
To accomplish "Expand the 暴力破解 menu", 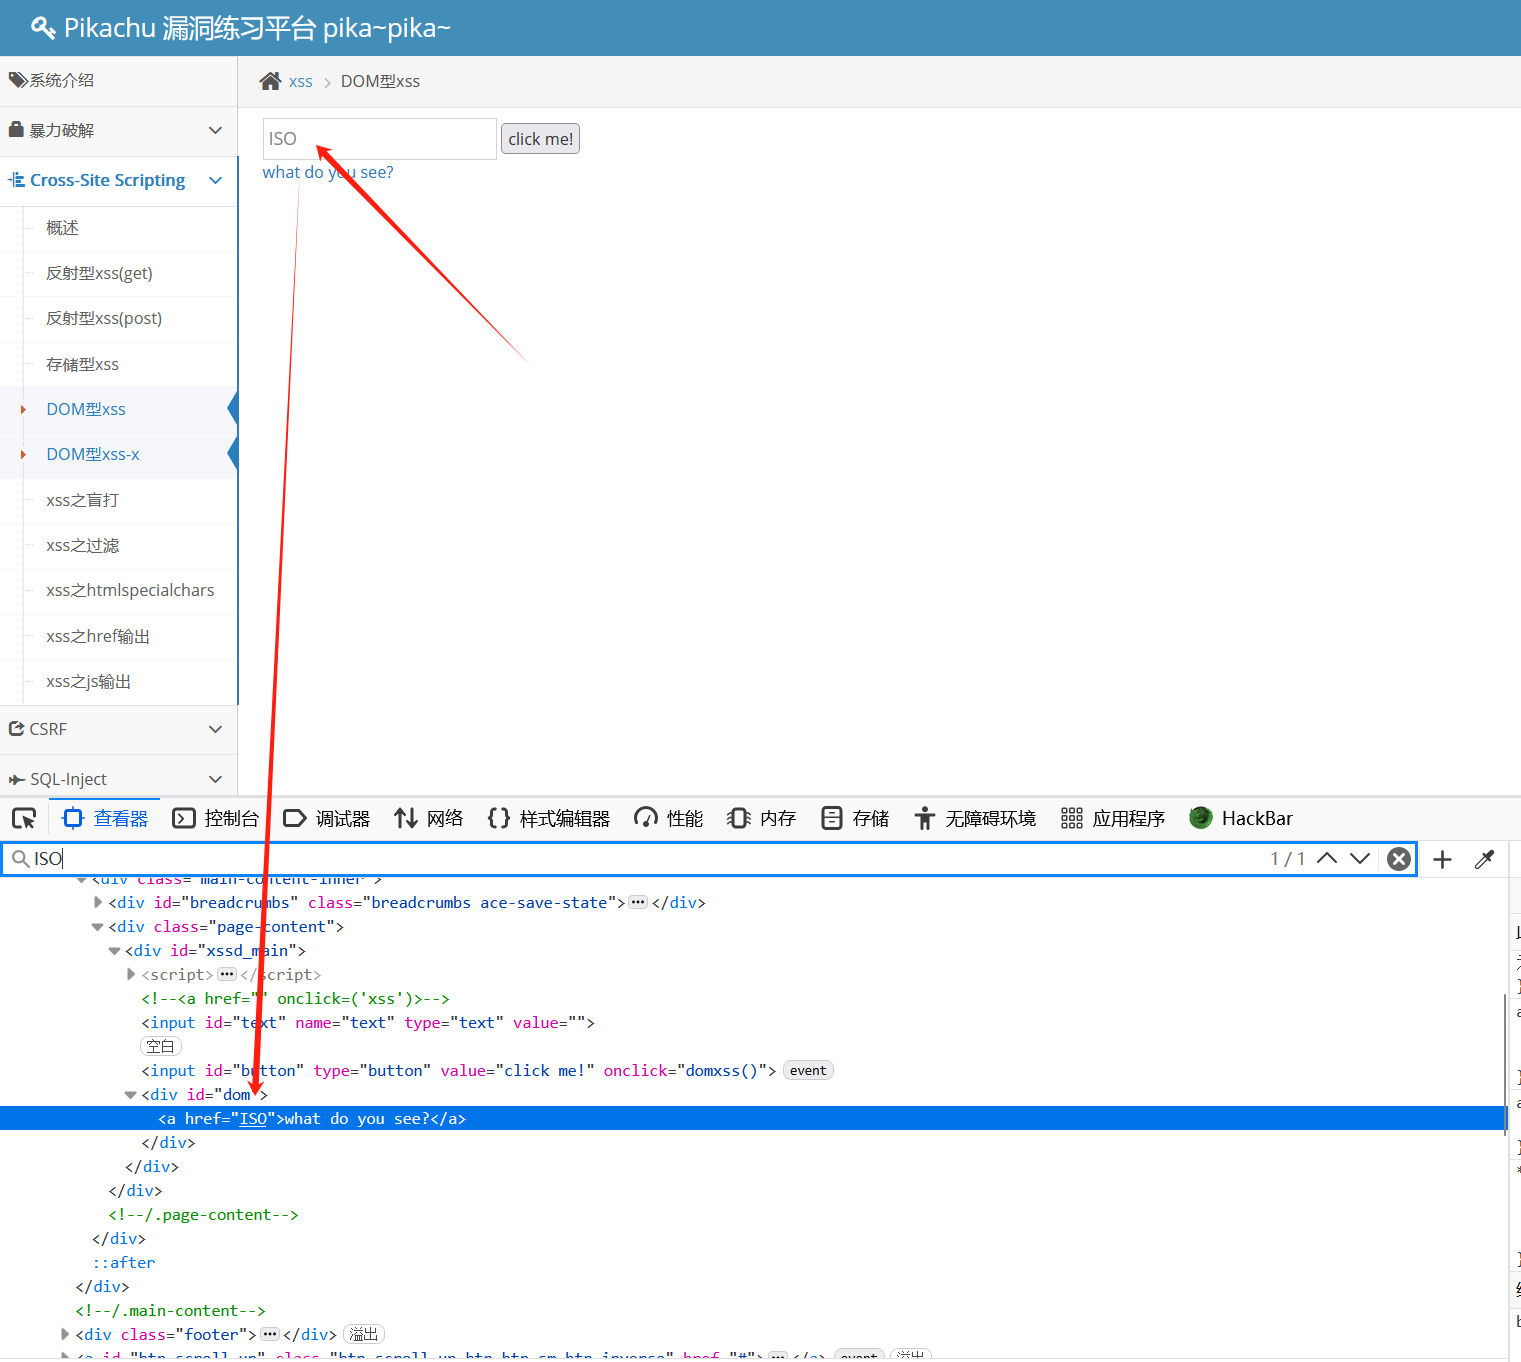I will tap(118, 131).
